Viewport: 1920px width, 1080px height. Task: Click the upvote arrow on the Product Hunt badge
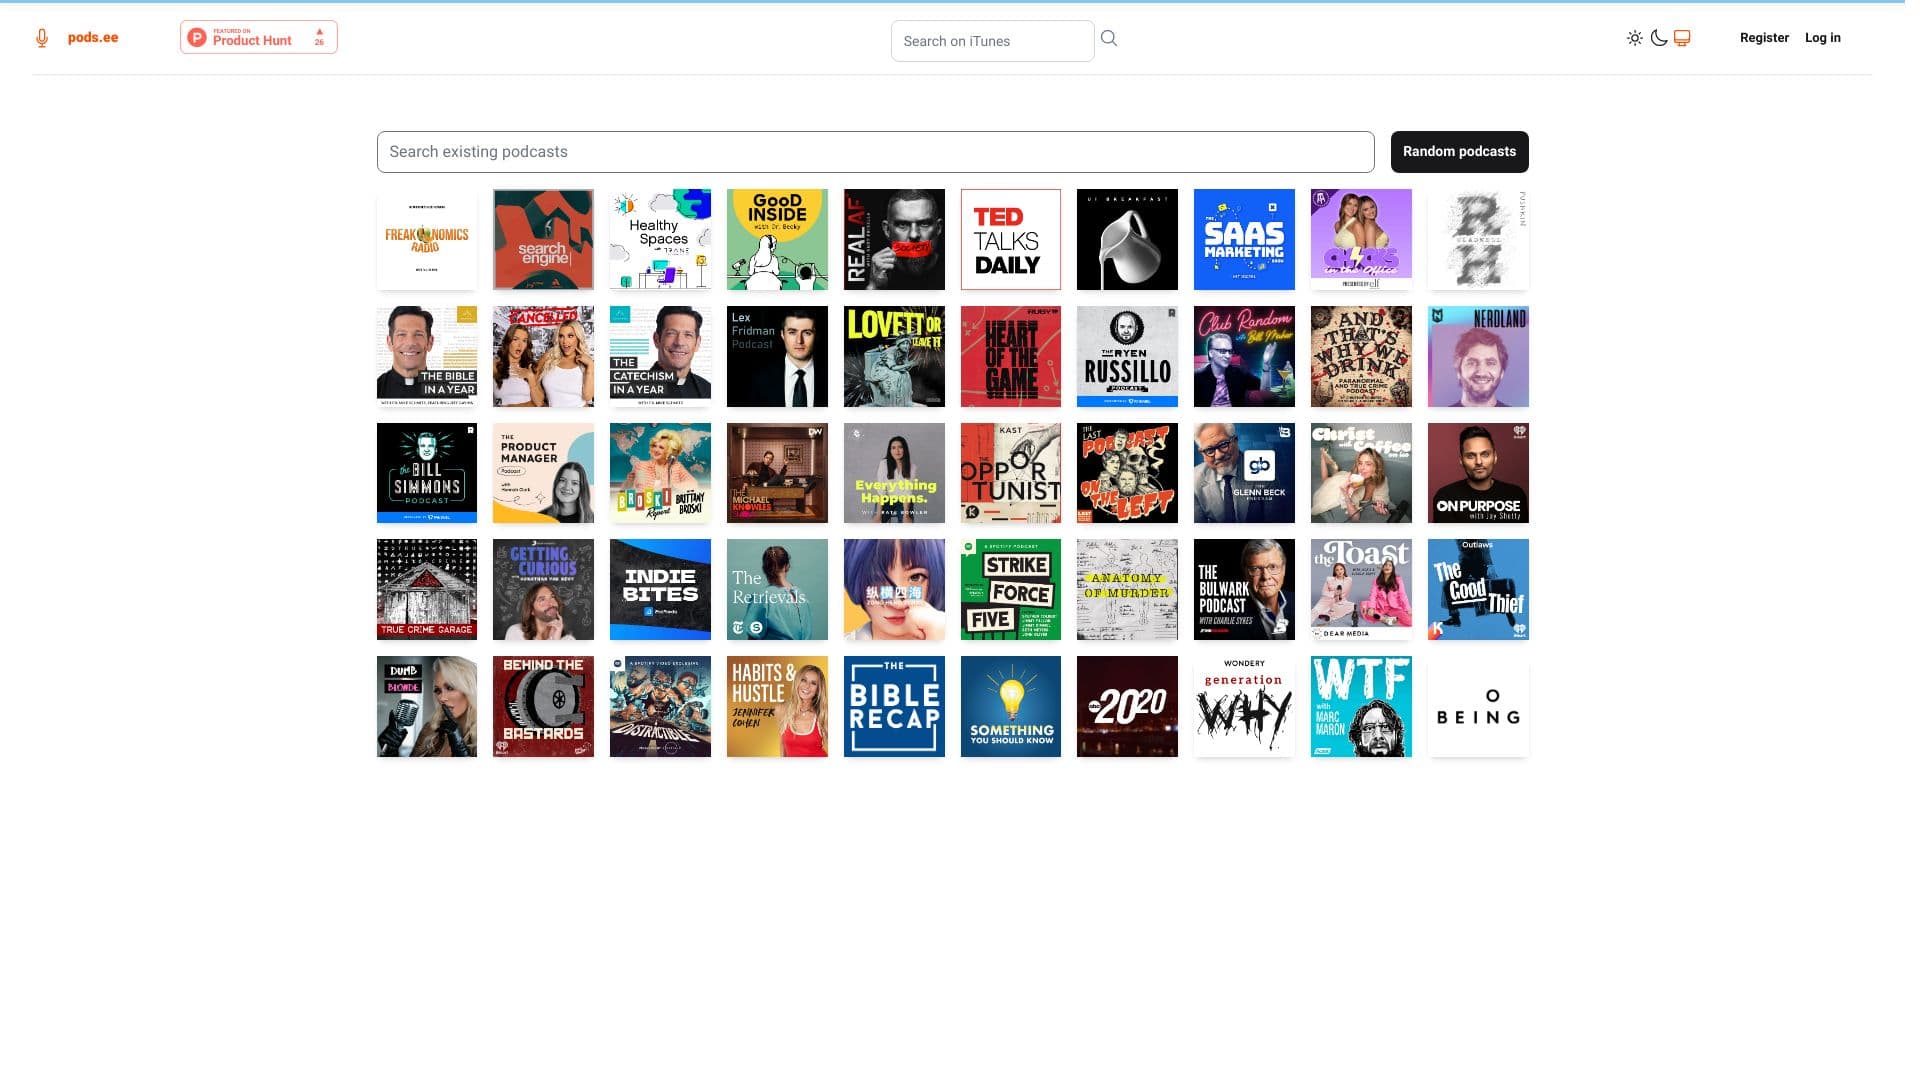click(x=319, y=31)
